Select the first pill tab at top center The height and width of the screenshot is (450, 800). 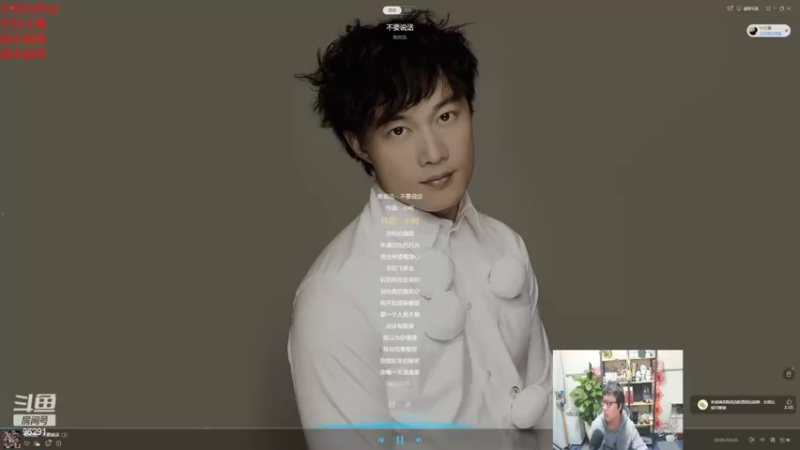click(392, 10)
